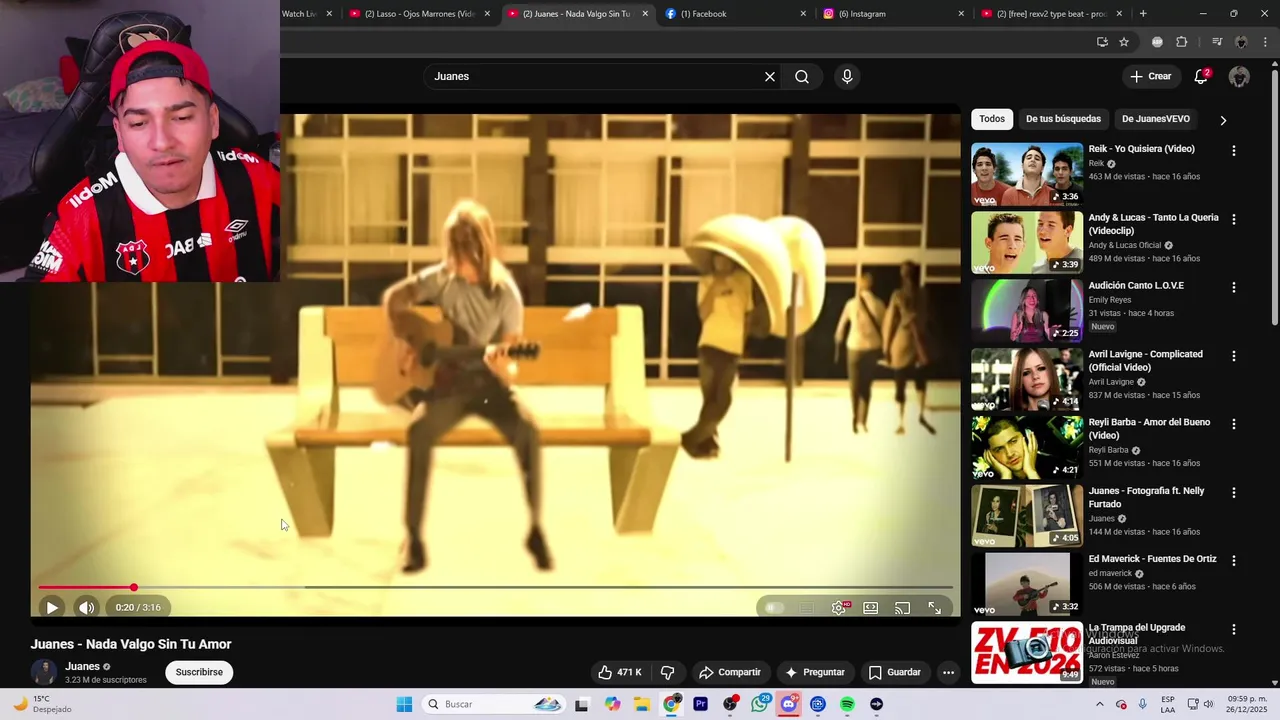The width and height of the screenshot is (1280, 720).
Task: Open Premiere Pro from the taskbar
Action: [701, 704]
